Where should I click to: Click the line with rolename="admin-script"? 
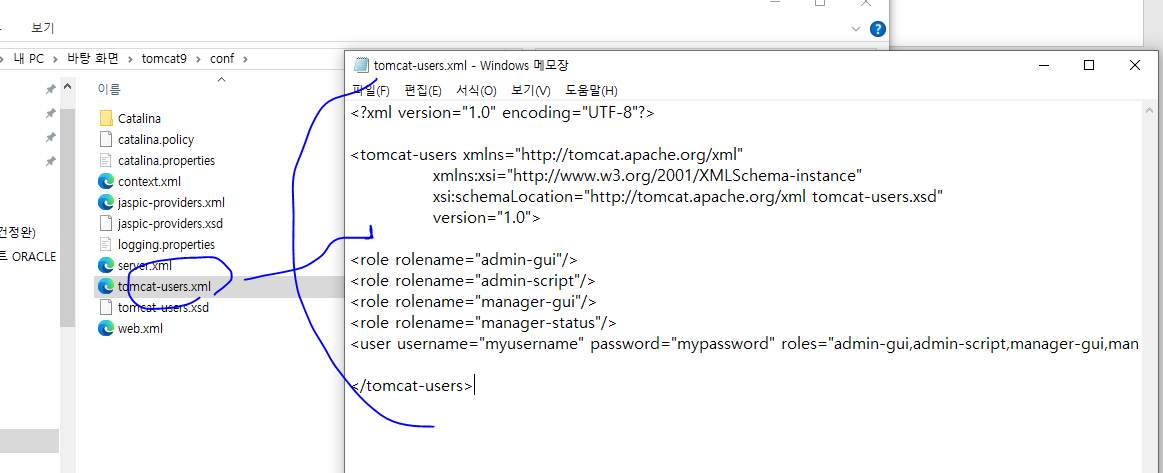[472, 281]
